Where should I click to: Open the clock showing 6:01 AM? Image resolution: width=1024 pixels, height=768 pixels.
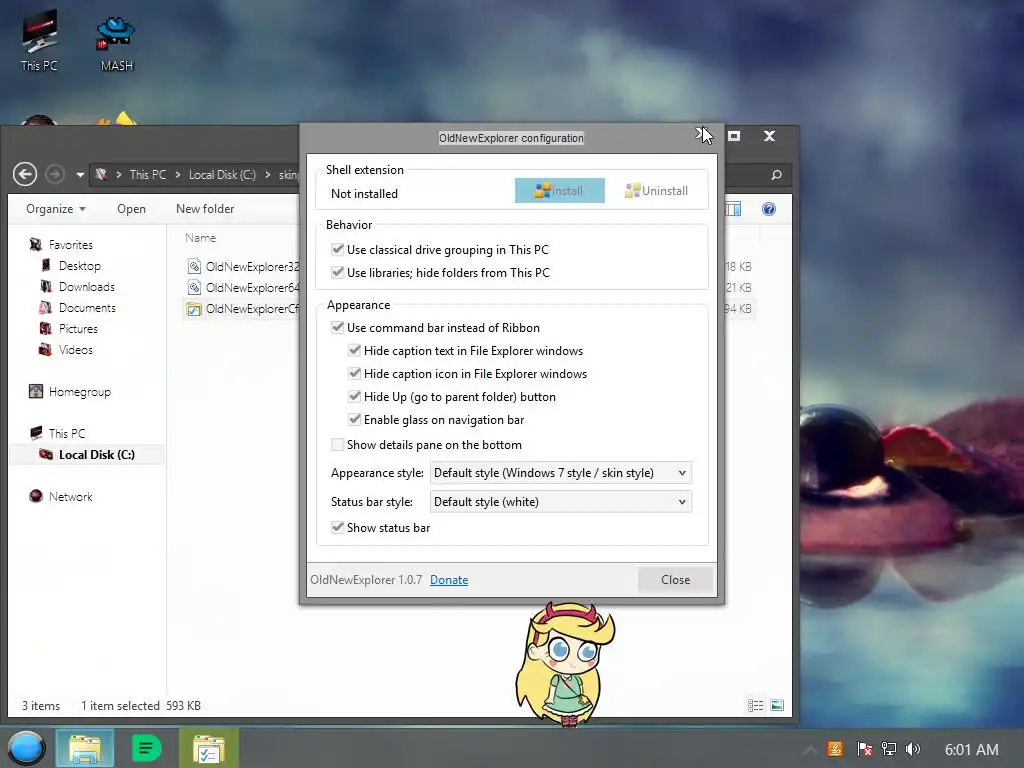972,750
